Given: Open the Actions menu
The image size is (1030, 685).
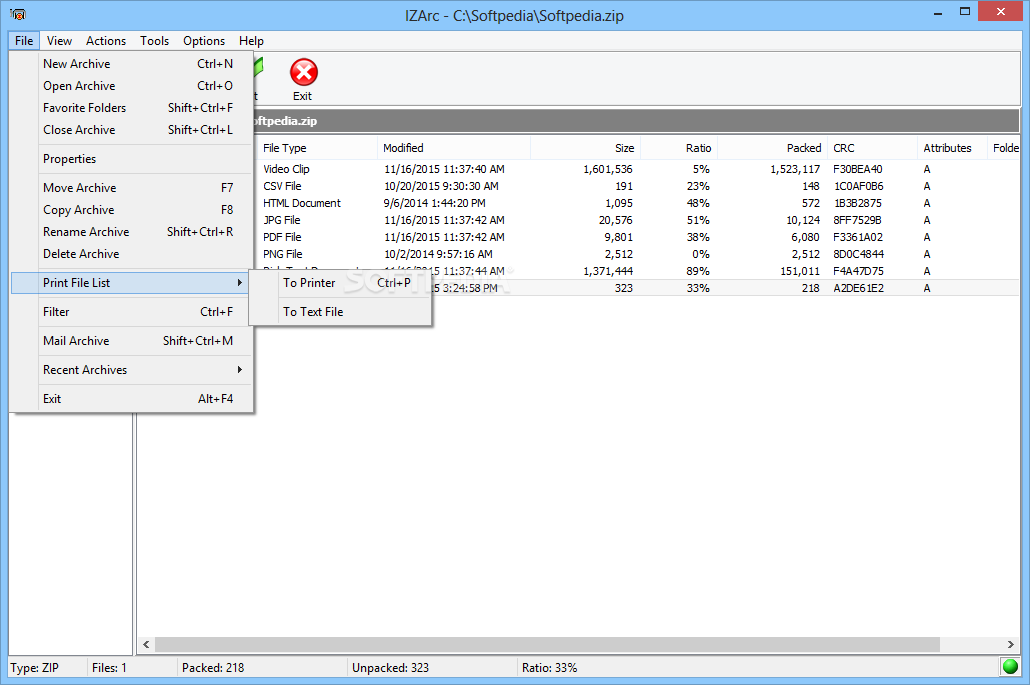Looking at the screenshot, I should click(x=106, y=41).
